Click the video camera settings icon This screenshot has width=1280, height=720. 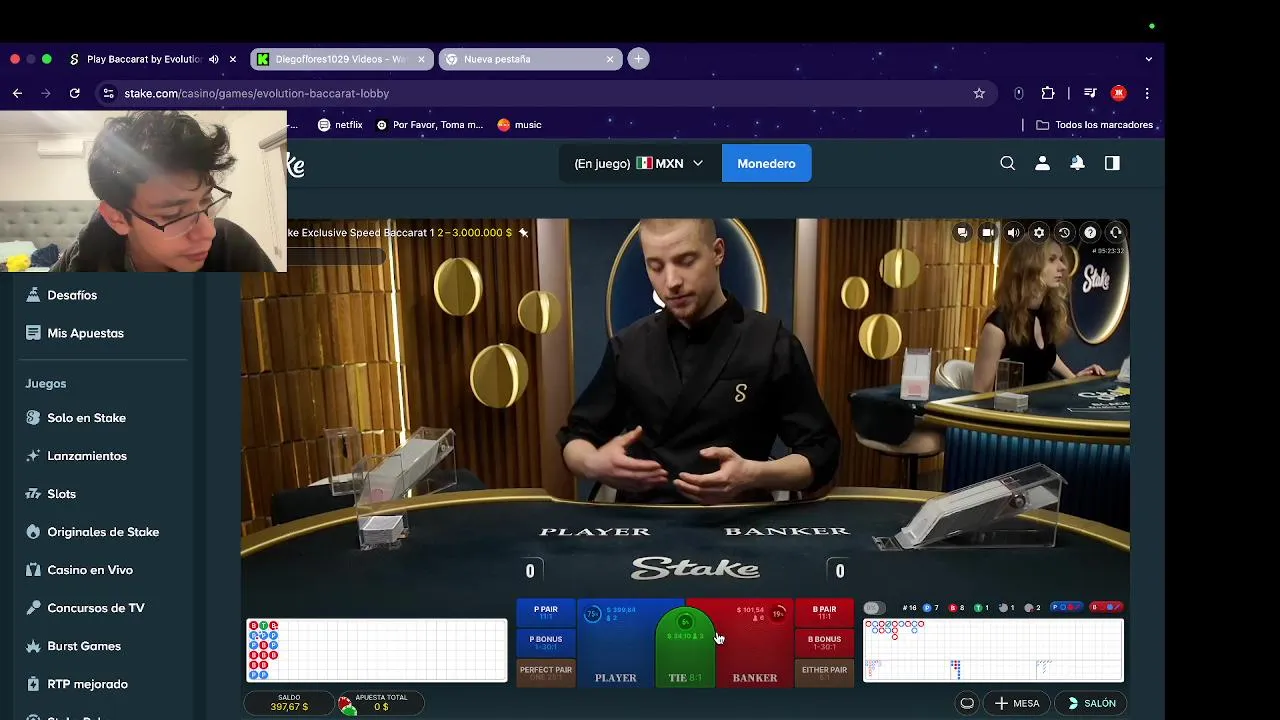coord(988,232)
